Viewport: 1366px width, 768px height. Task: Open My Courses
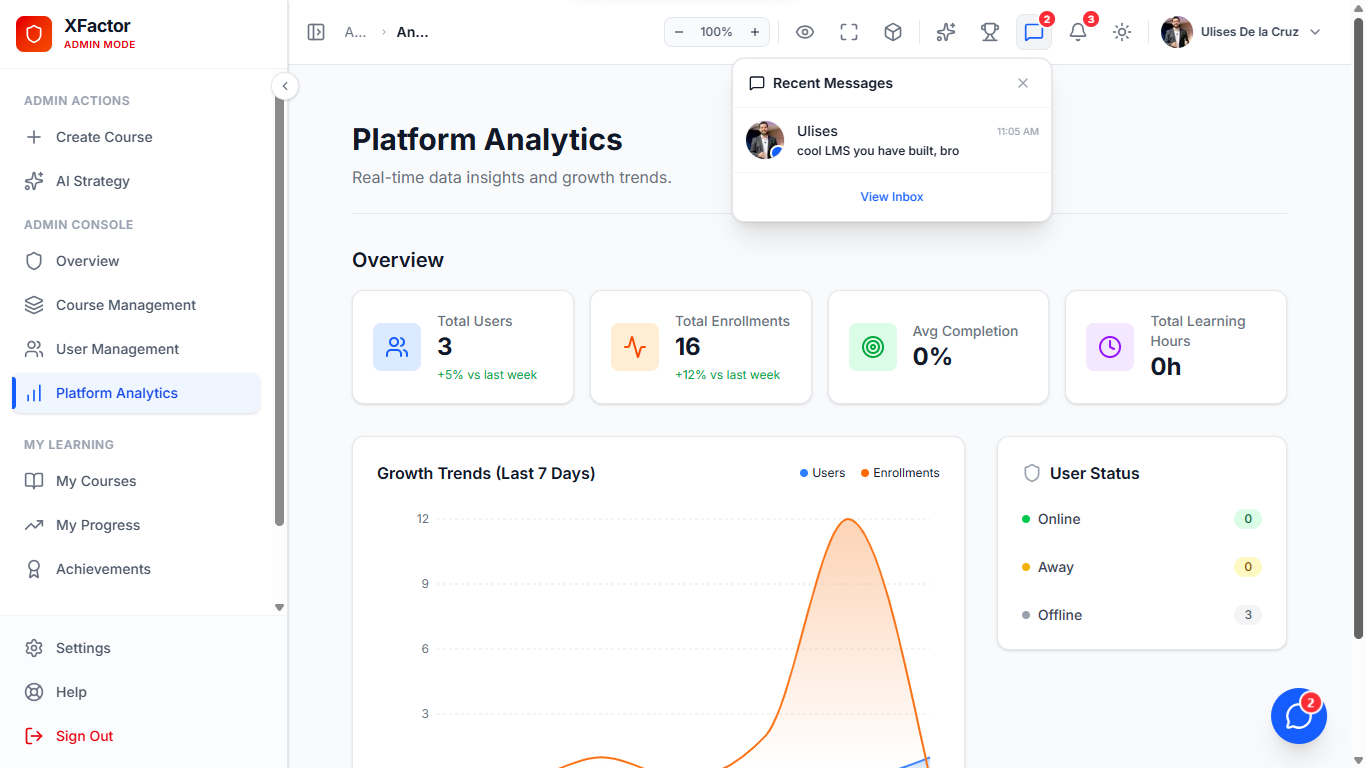(136, 481)
